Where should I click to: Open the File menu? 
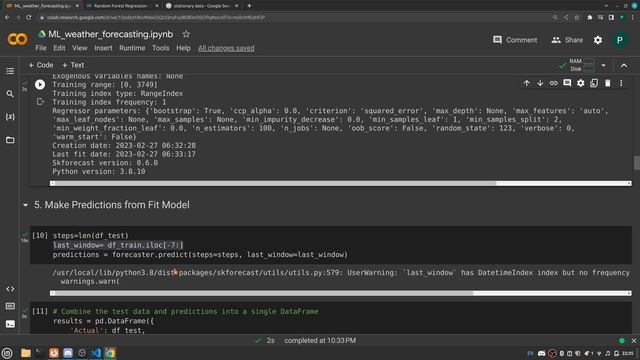pyautogui.click(x=41, y=48)
